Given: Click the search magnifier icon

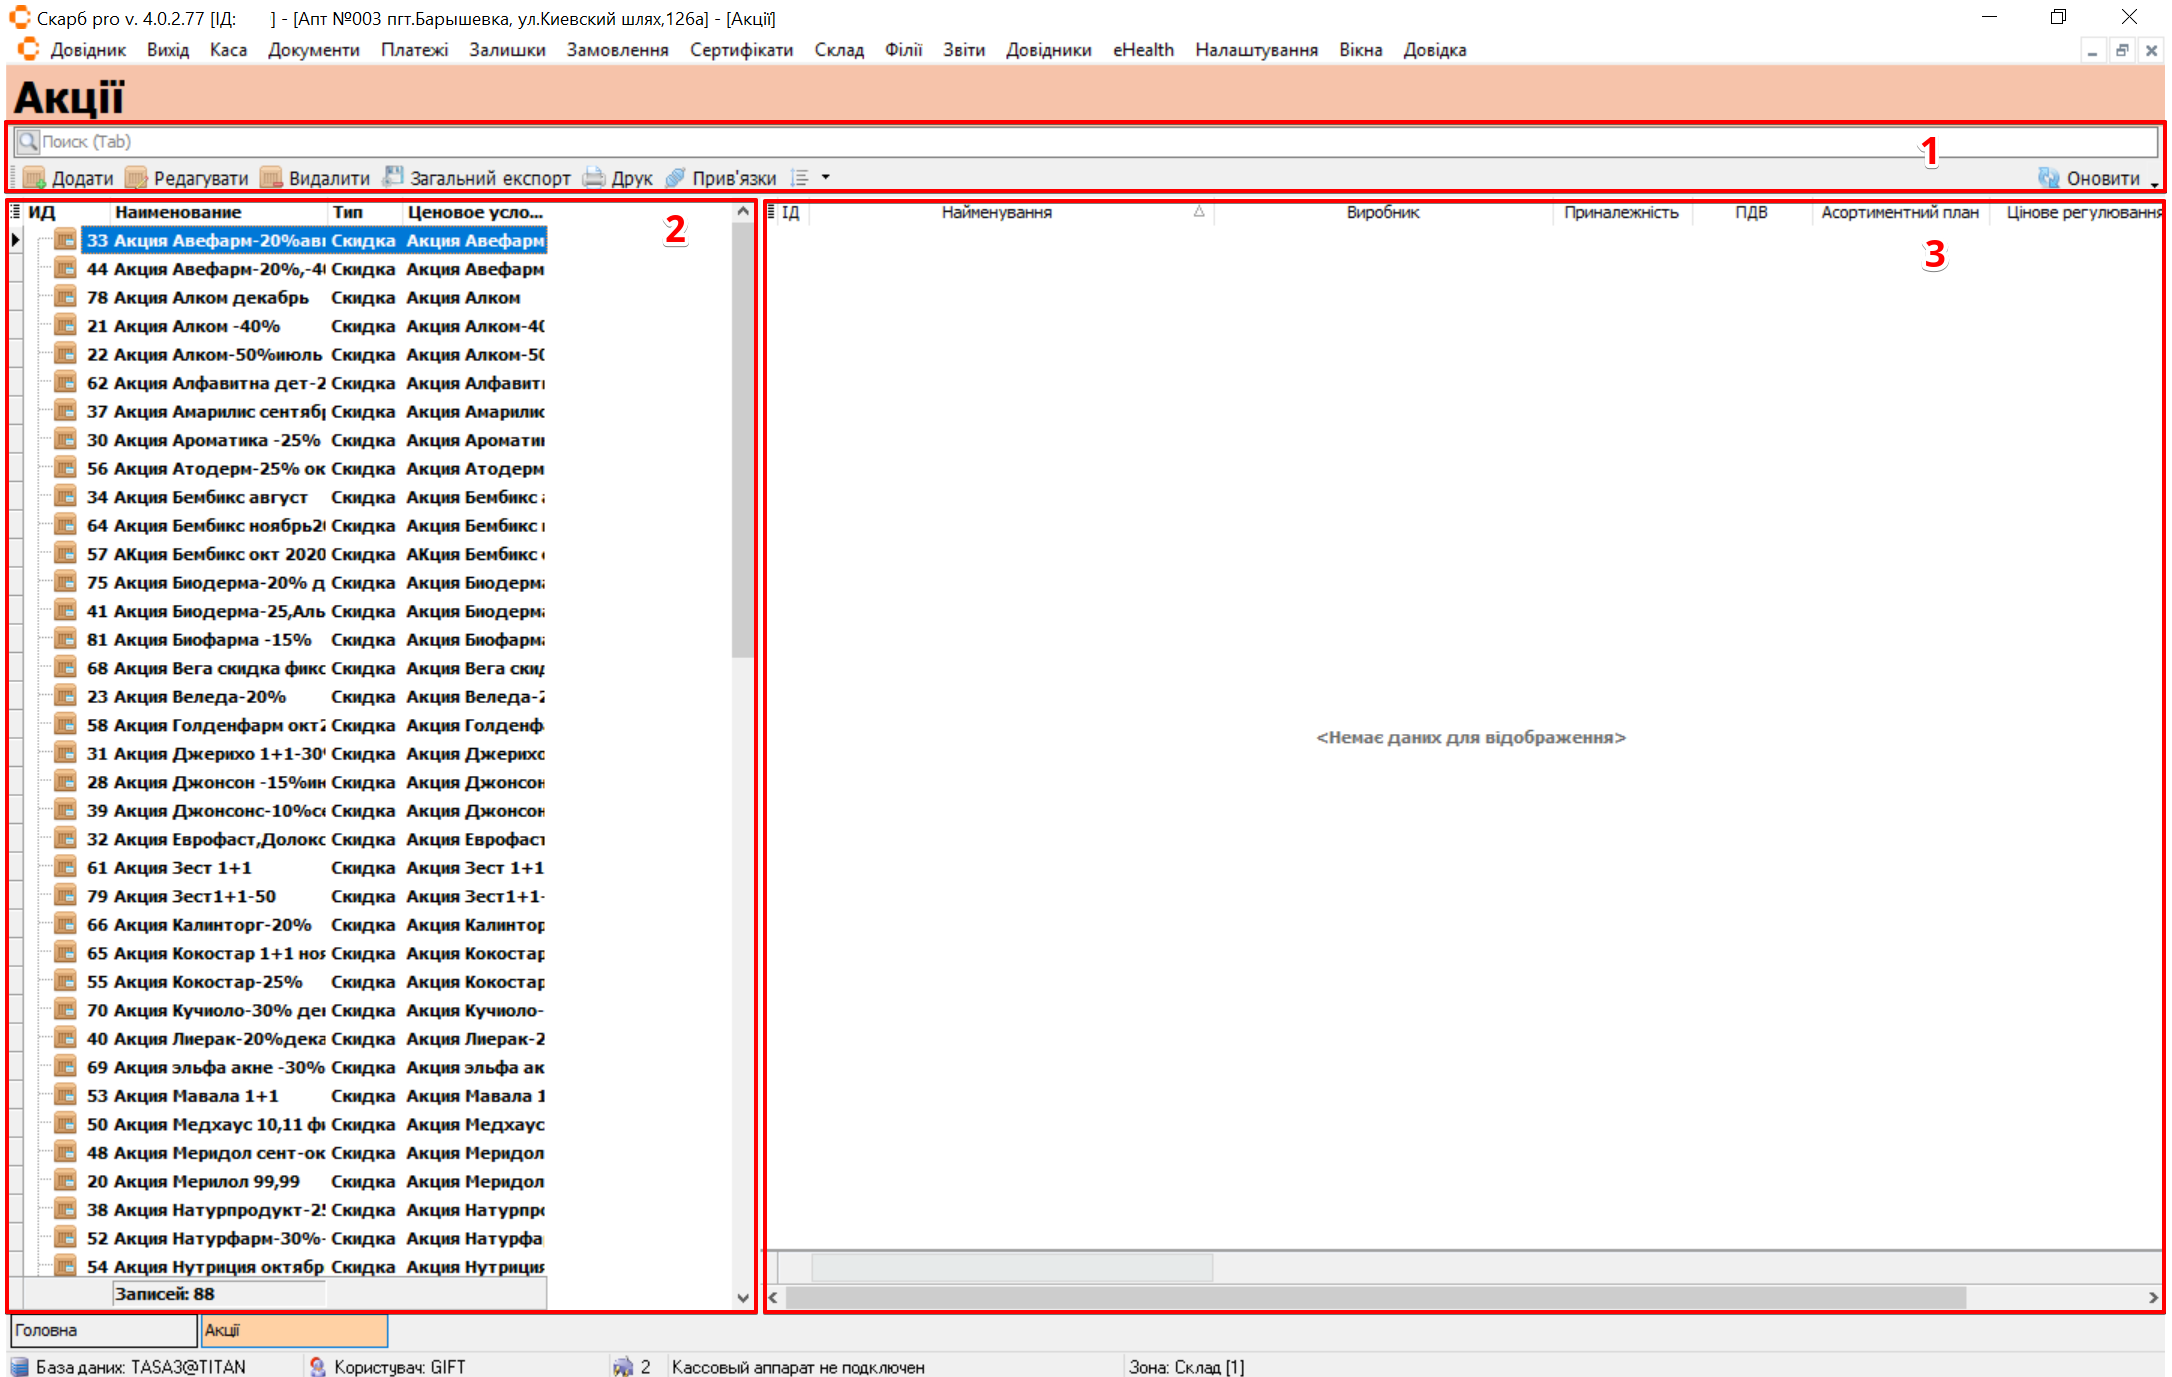Looking at the screenshot, I should coord(28,141).
